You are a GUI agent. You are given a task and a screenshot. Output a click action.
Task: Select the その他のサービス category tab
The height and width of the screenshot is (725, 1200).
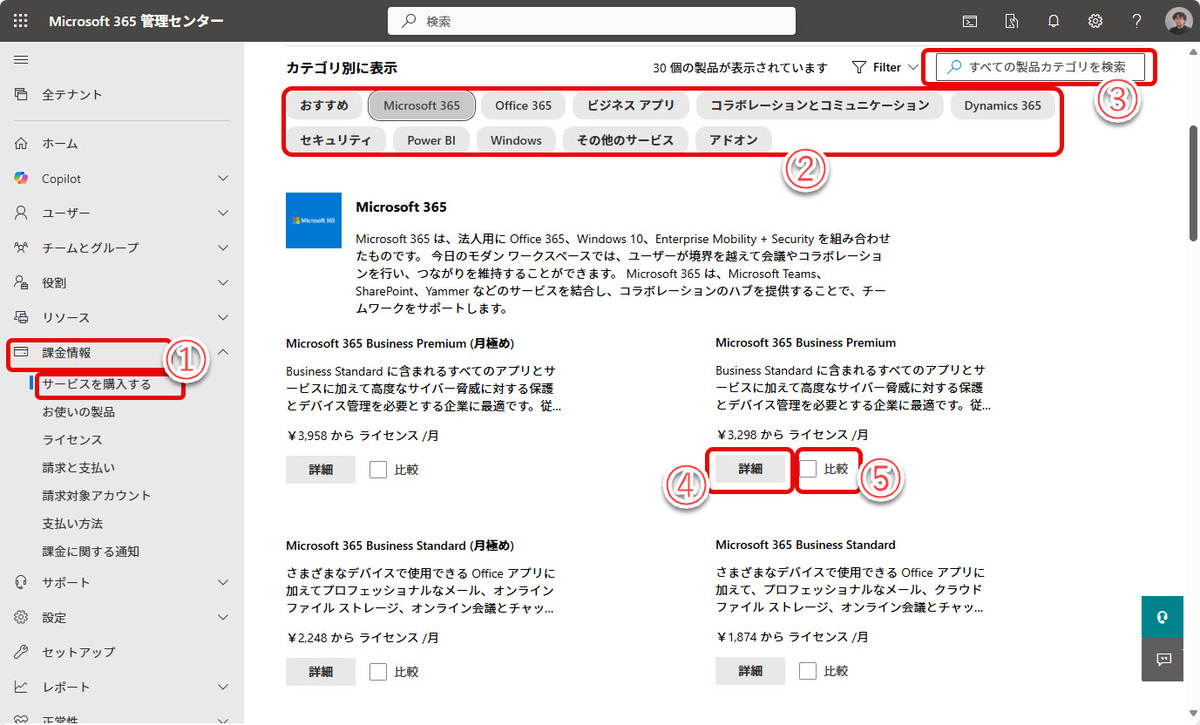point(625,140)
